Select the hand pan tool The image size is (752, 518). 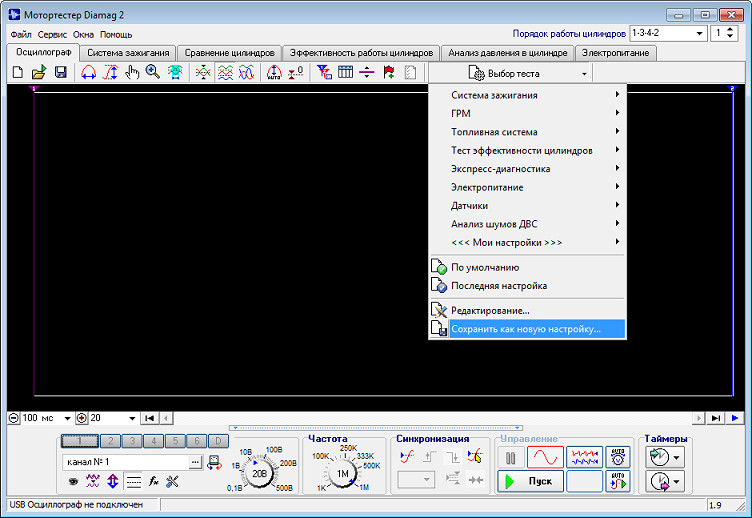(132, 72)
